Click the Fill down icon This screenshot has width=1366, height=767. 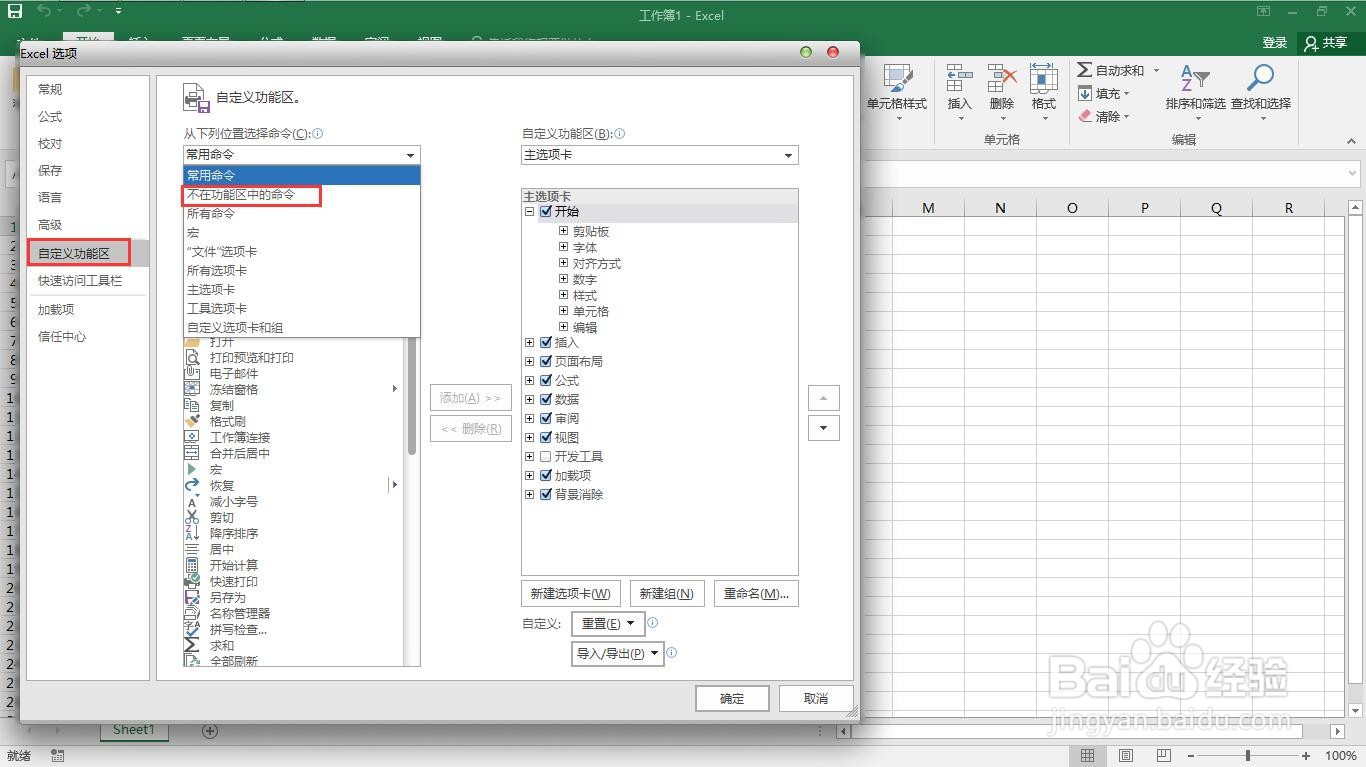(1085, 93)
